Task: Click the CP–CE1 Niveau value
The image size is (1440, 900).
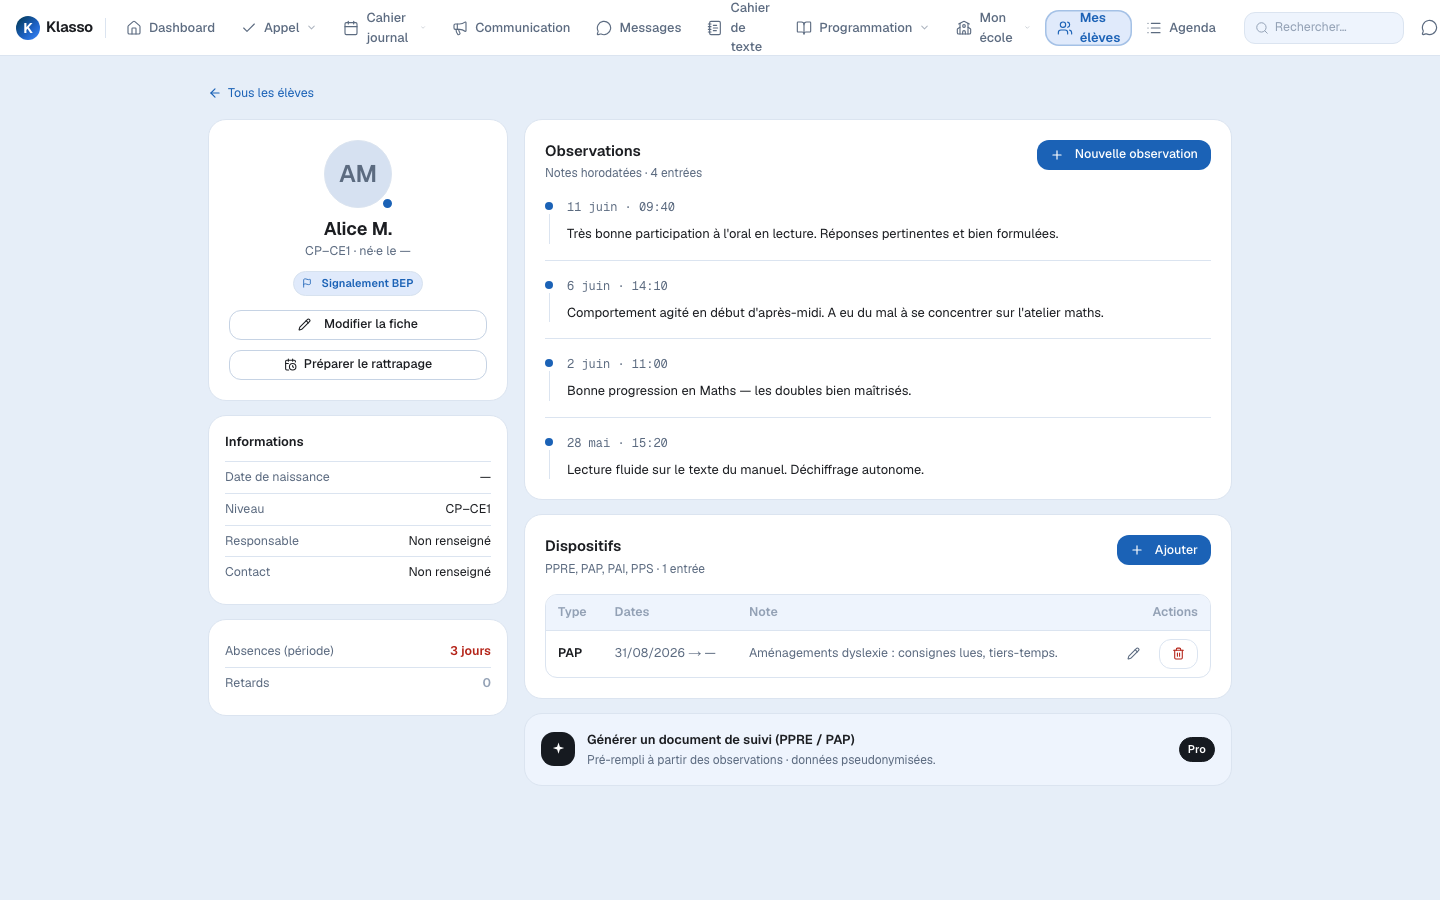Action: coord(468,509)
